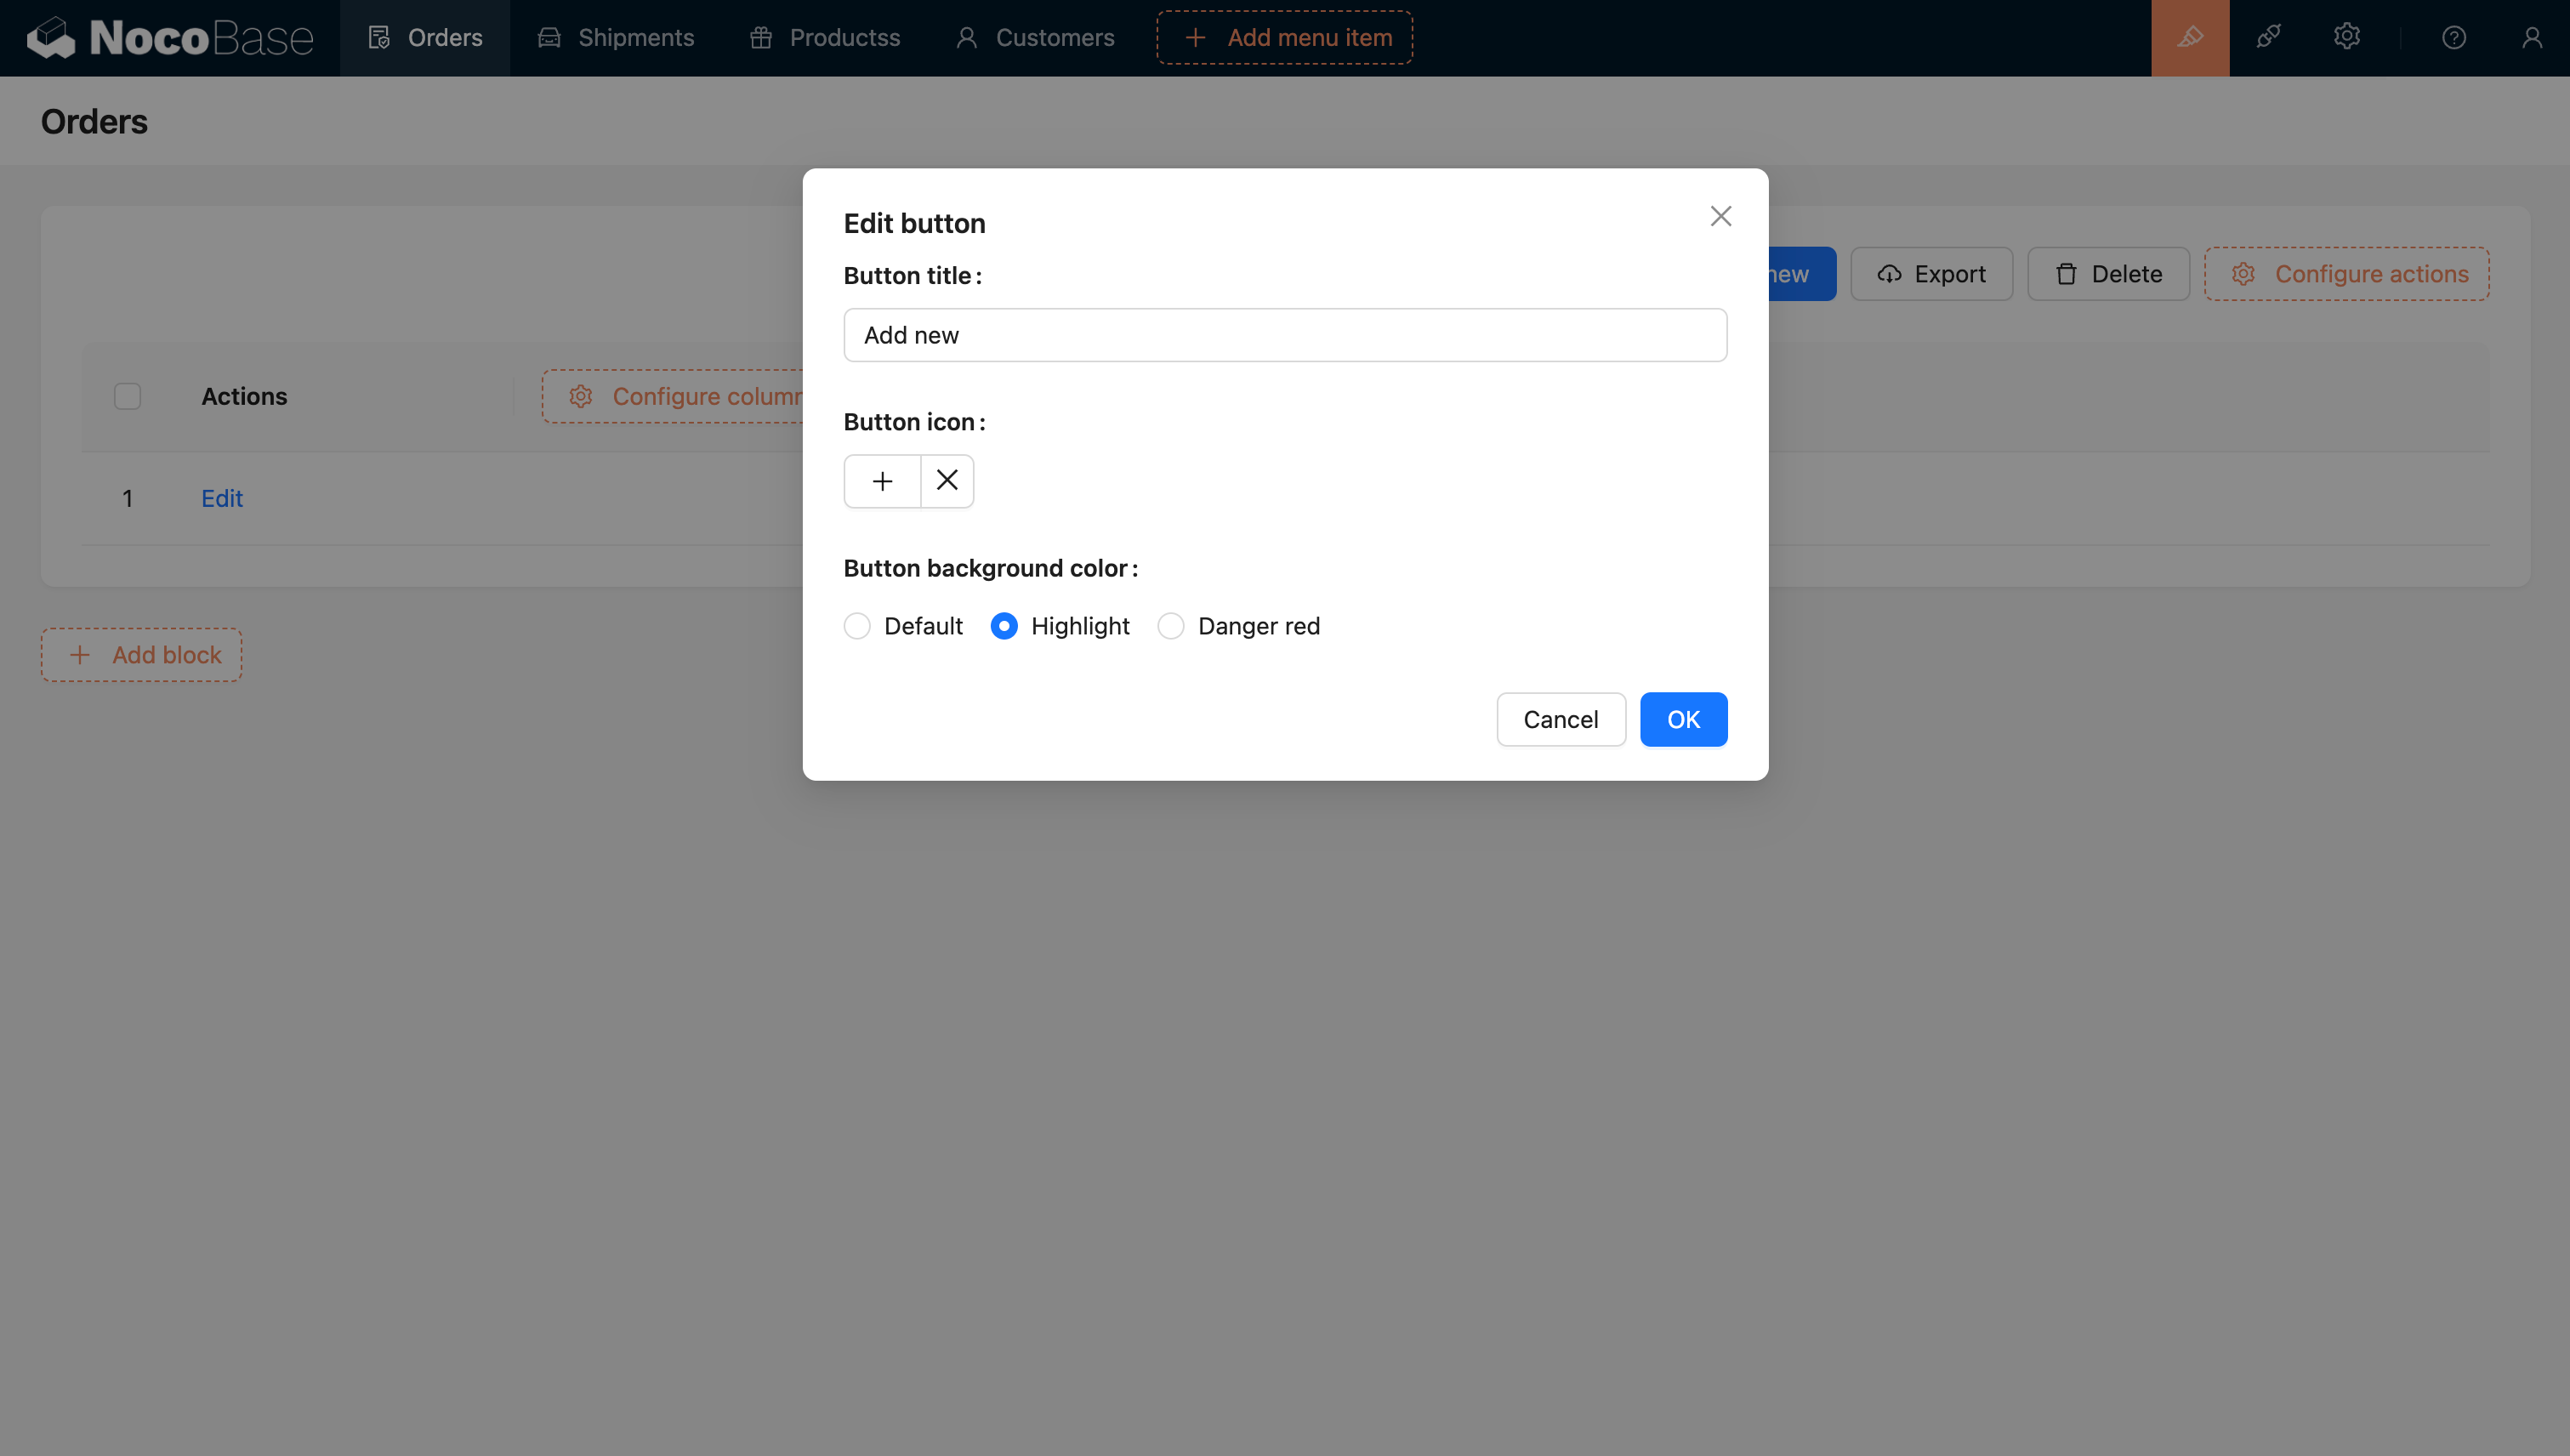Close the Edit button dialog
The width and height of the screenshot is (2570, 1456).
click(x=1720, y=216)
